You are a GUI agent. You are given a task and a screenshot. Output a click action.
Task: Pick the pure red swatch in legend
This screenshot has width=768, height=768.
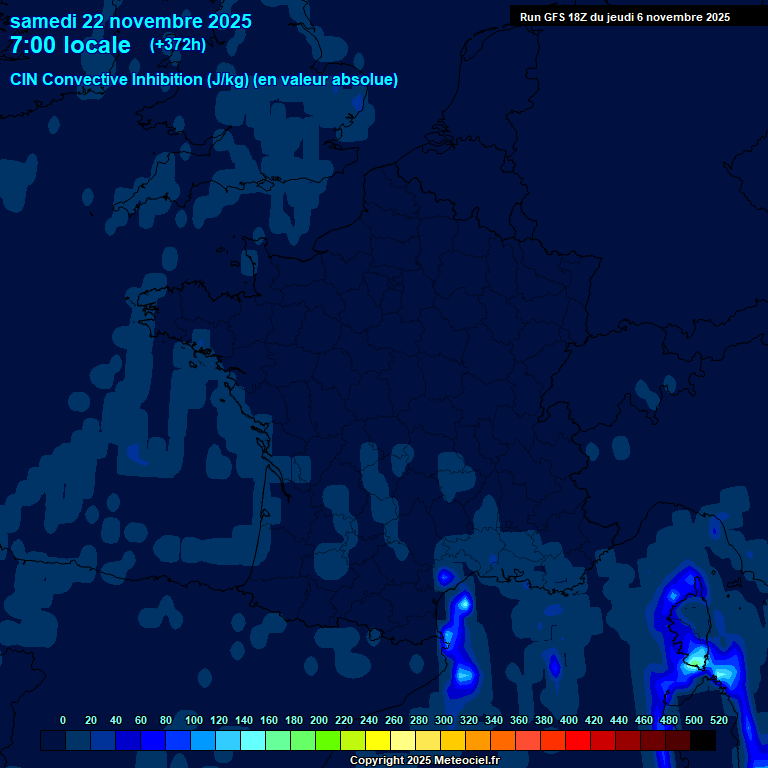point(578,741)
